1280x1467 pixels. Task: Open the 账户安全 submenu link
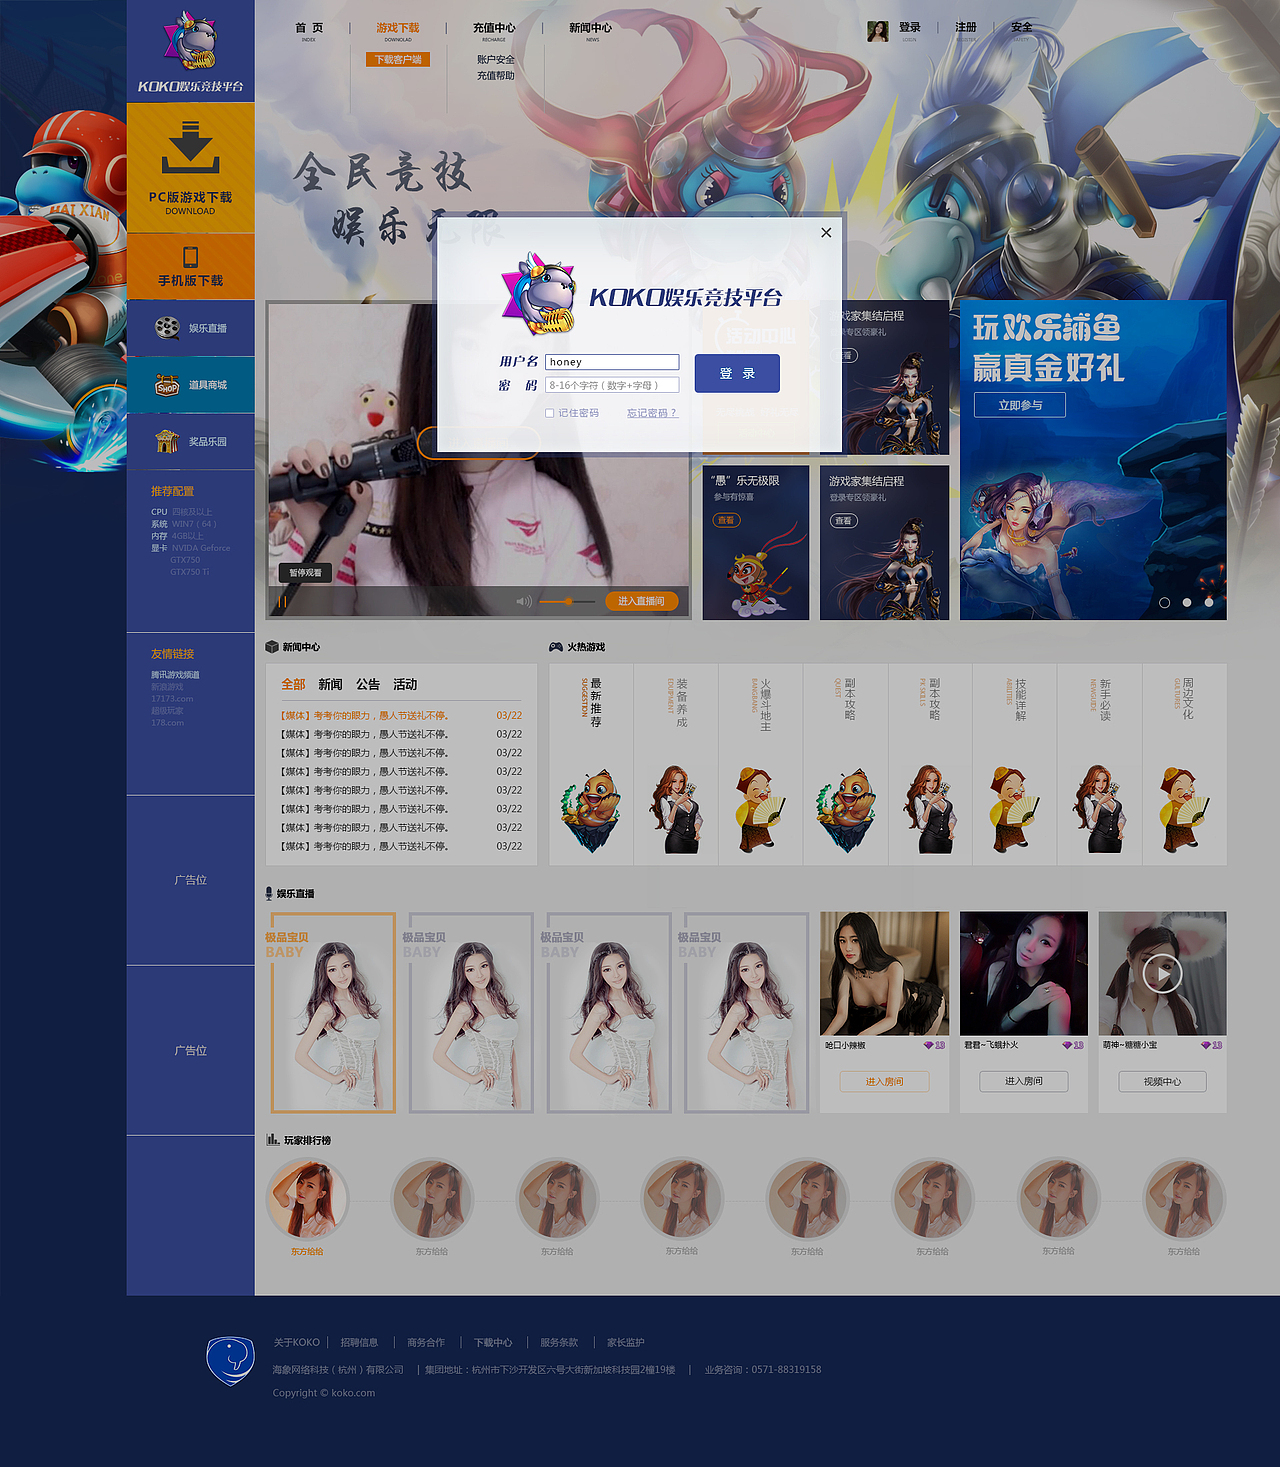click(x=495, y=60)
